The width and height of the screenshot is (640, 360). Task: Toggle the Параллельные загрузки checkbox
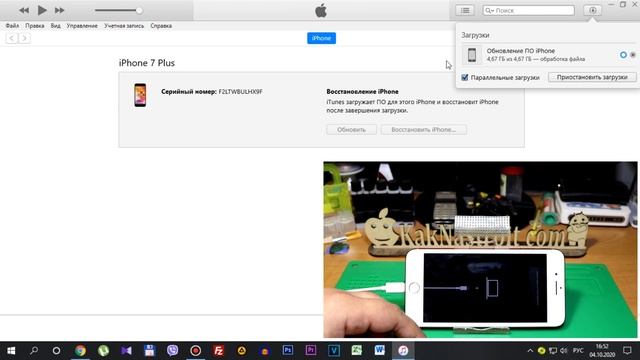[464, 78]
